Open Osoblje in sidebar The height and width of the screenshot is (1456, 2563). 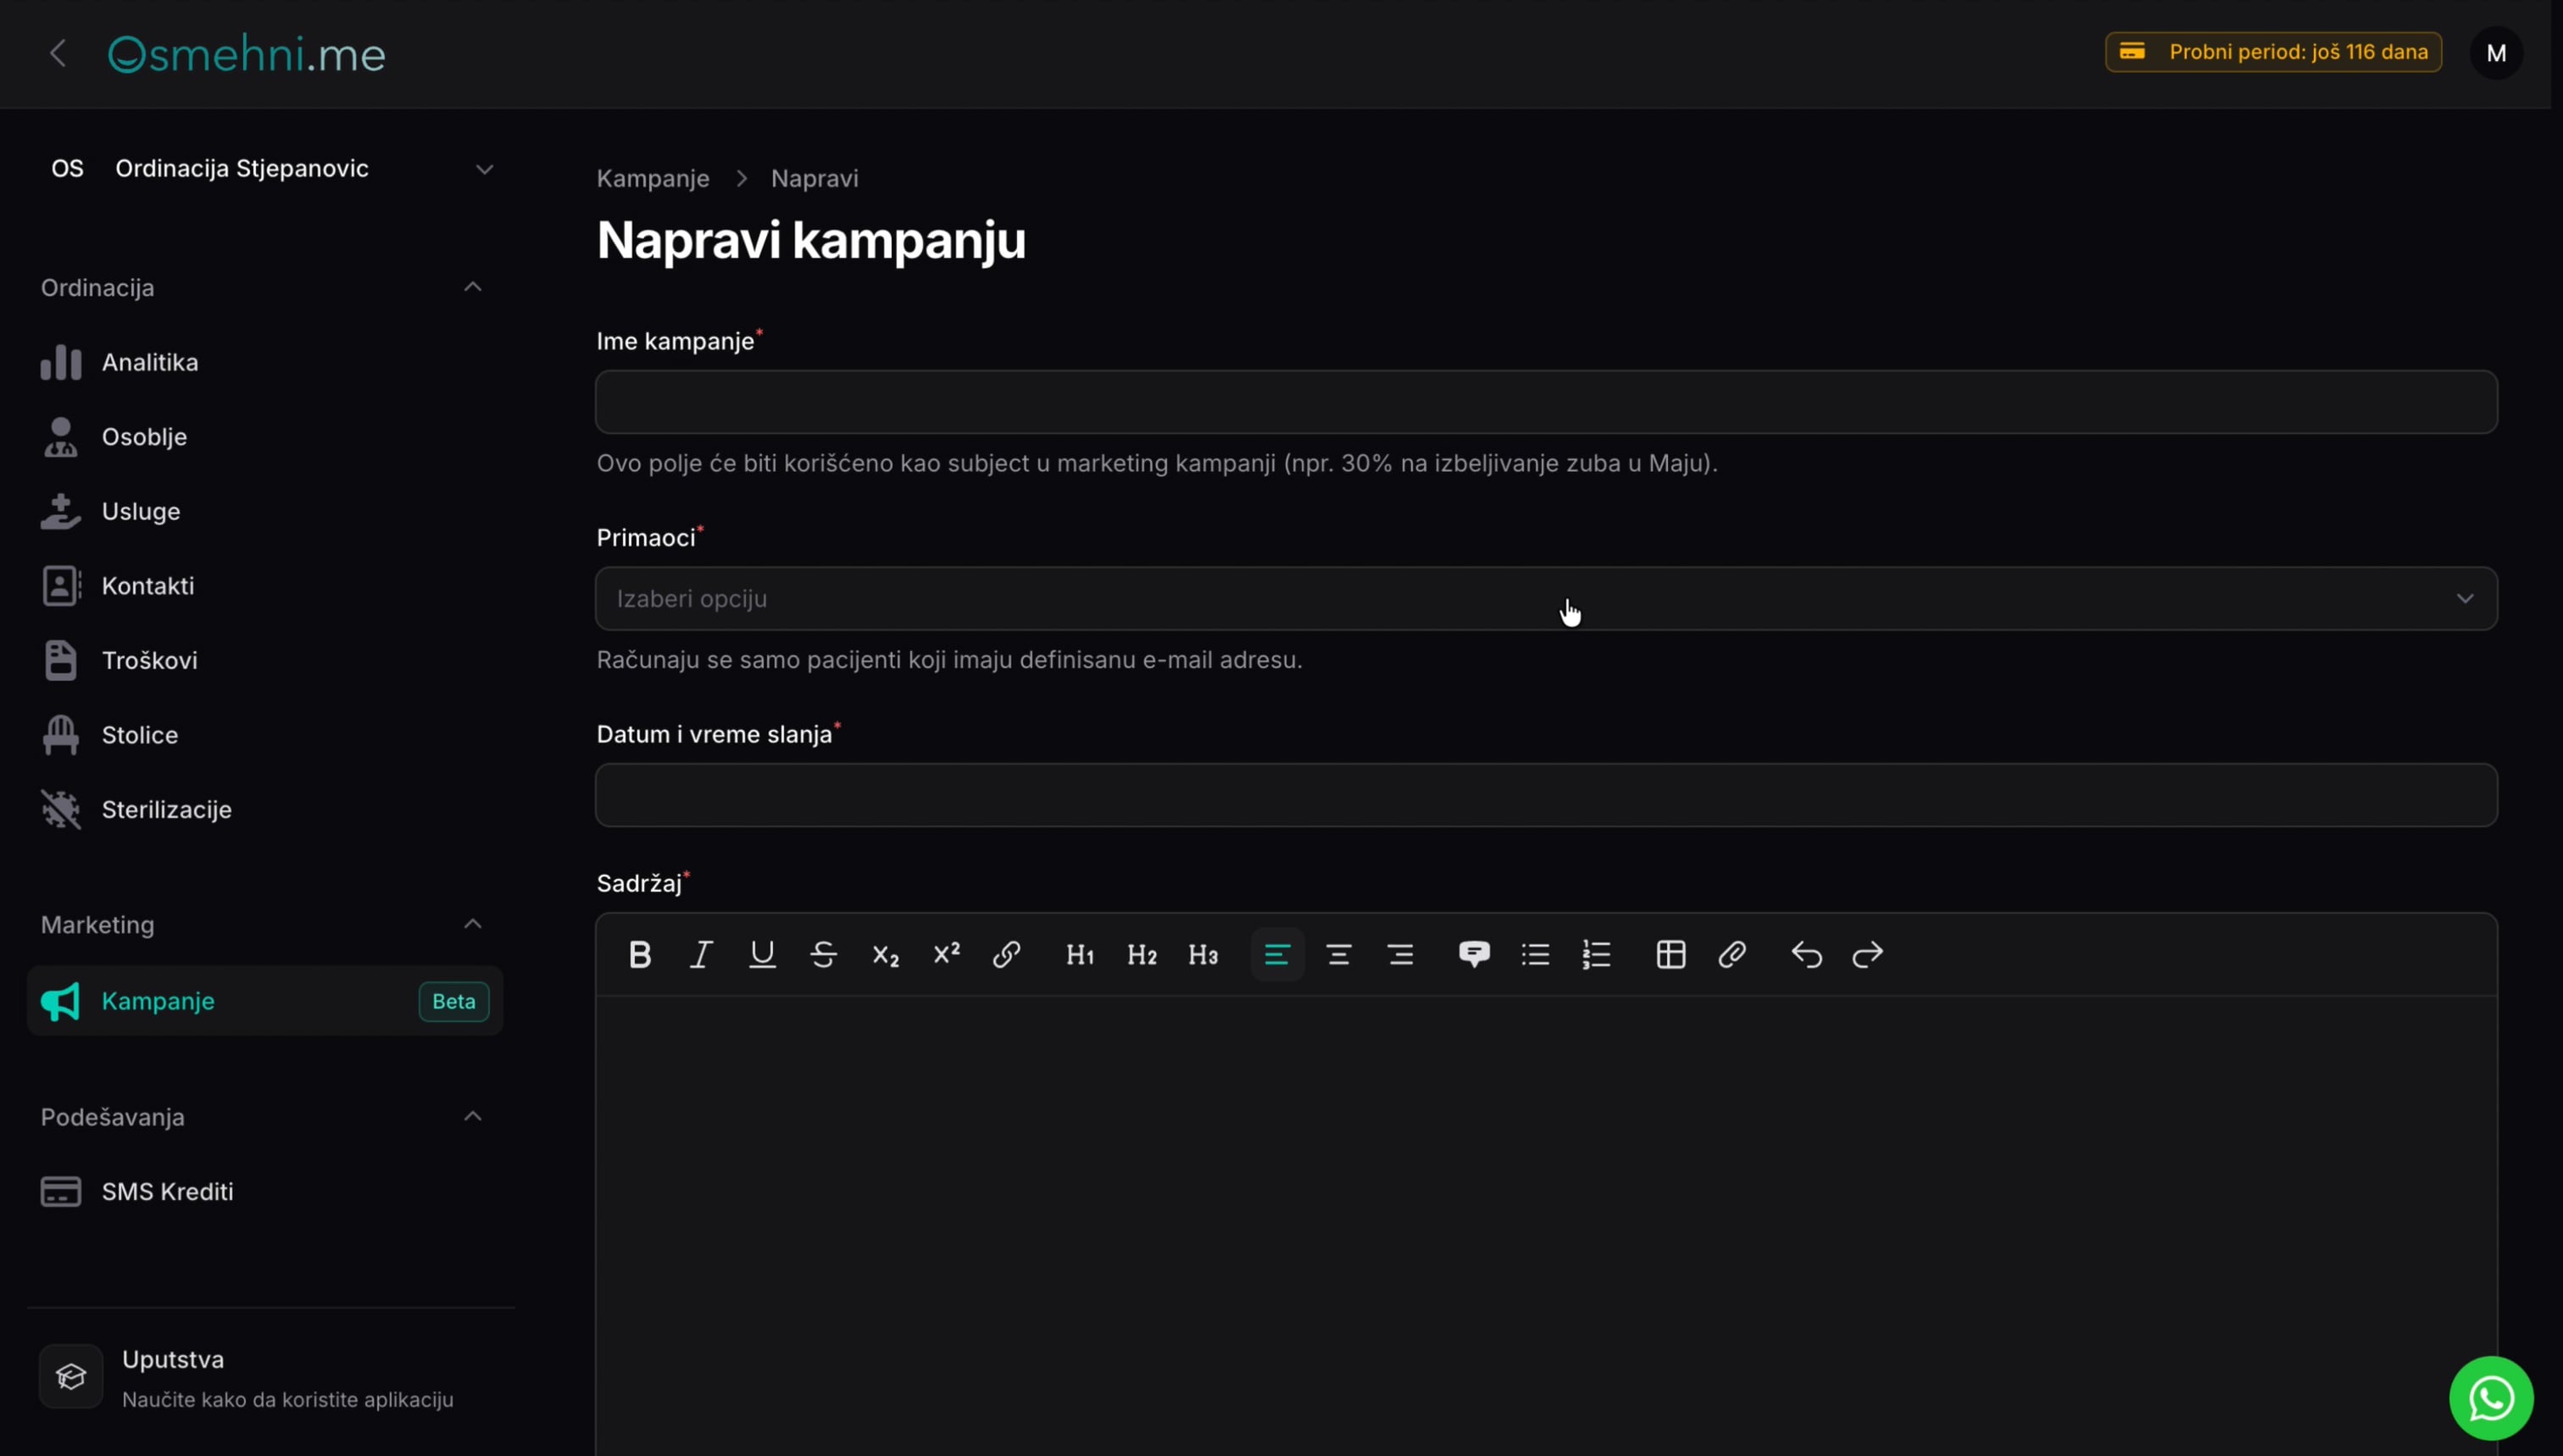pyautogui.click(x=264, y=437)
